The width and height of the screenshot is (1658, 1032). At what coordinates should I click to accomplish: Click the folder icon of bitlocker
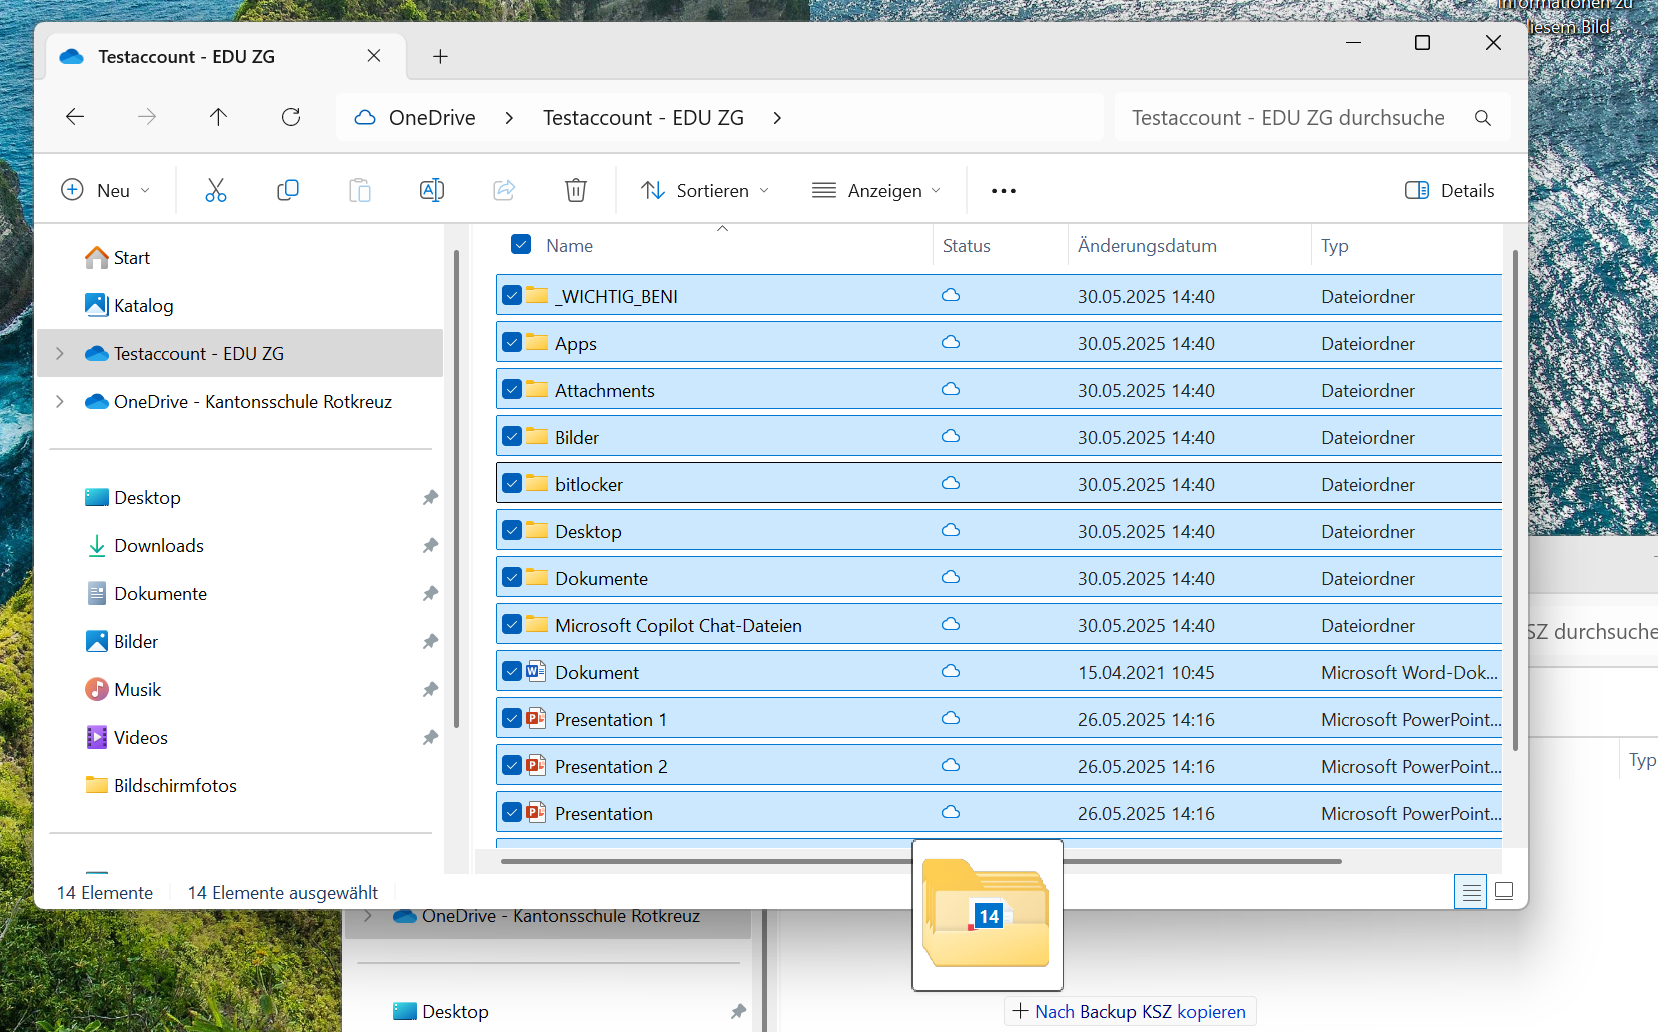(537, 483)
